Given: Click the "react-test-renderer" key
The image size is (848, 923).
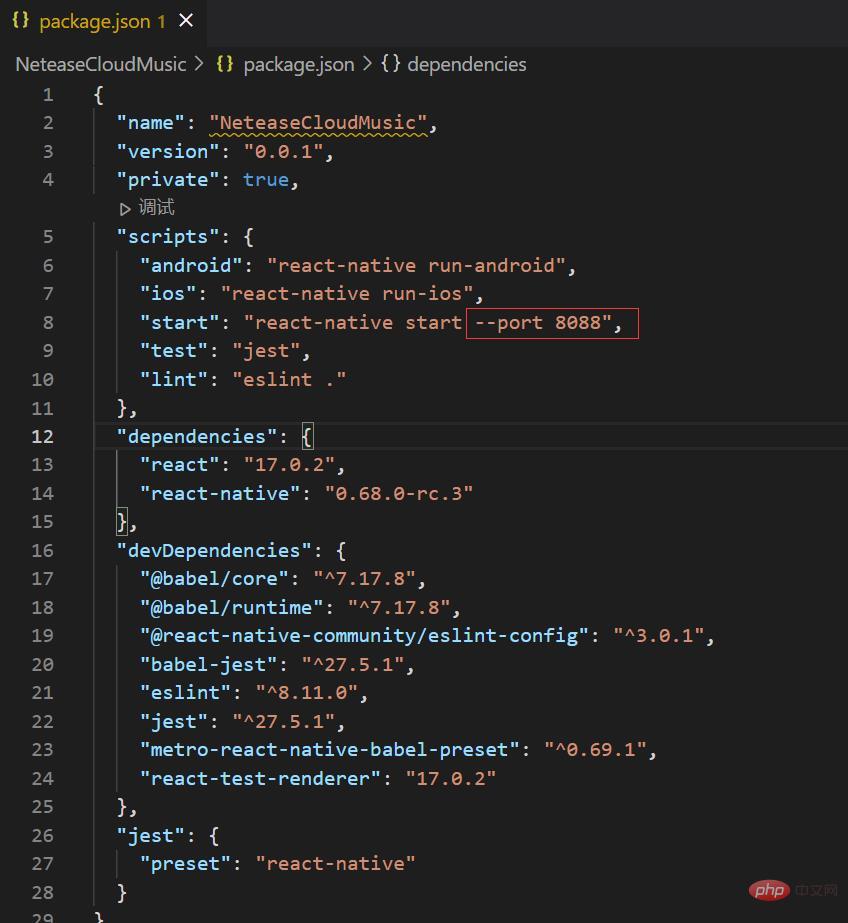Looking at the screenshot, I should [261, 779].
